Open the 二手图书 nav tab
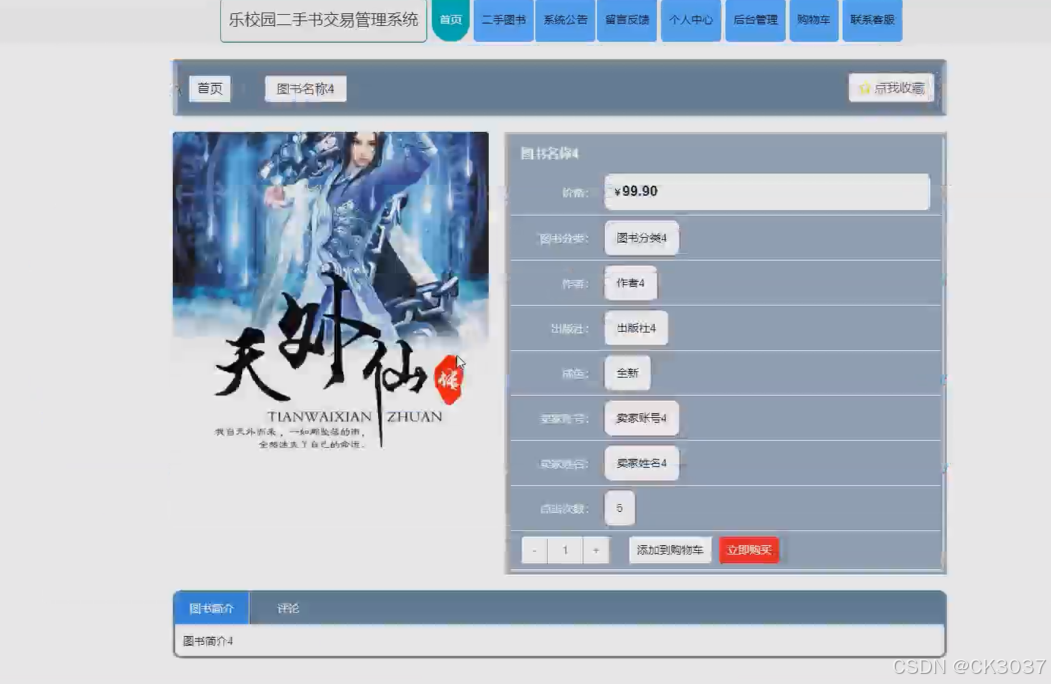1051x684 pixels. 503,20
